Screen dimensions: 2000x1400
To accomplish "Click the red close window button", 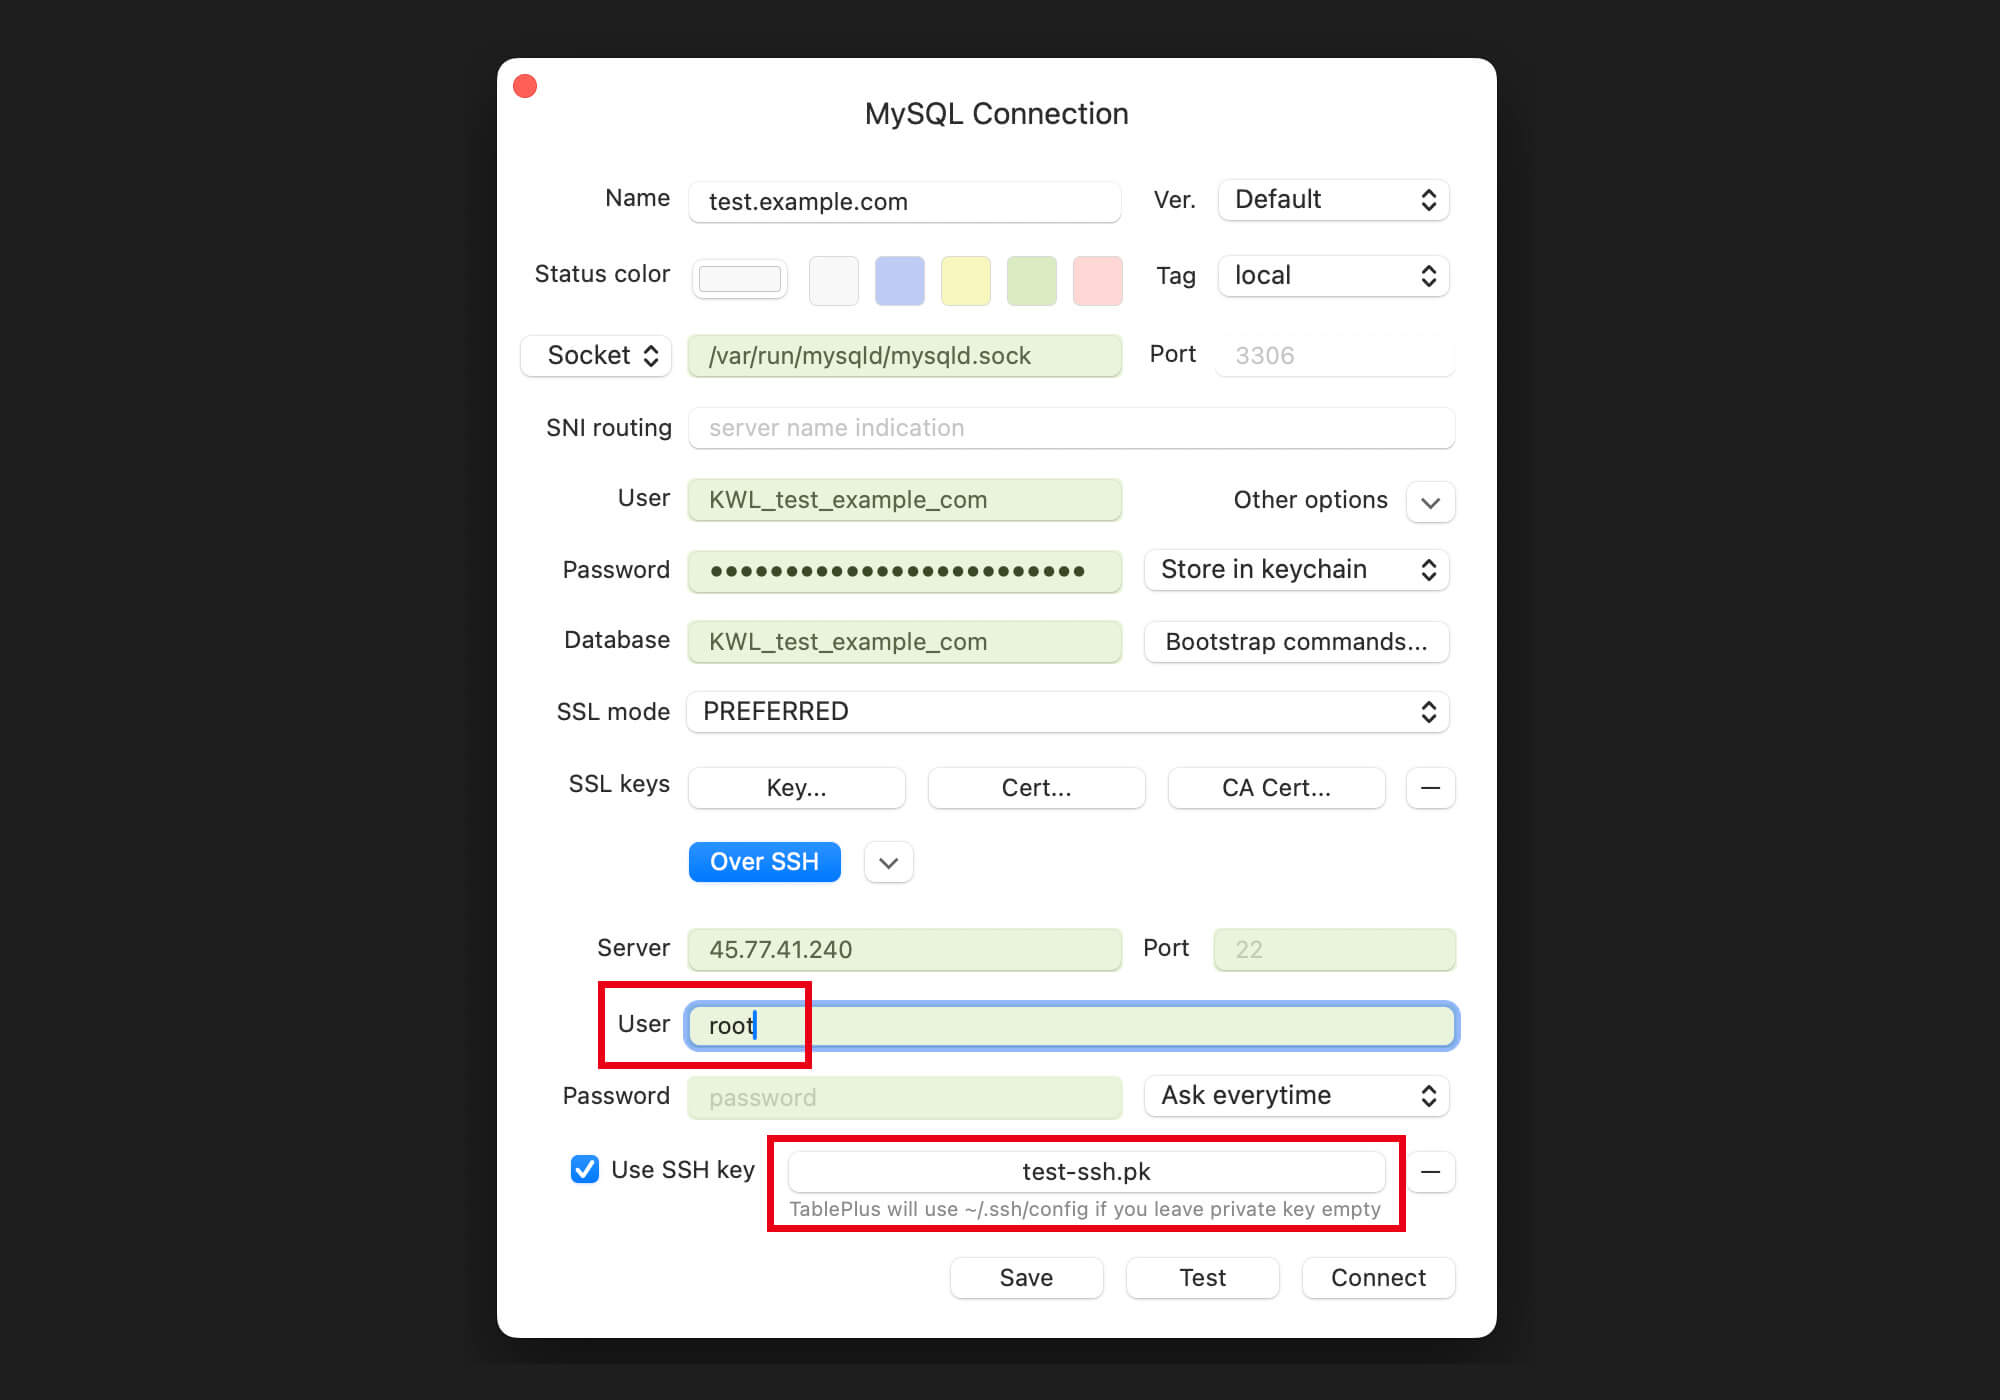I will click(525, 87).
